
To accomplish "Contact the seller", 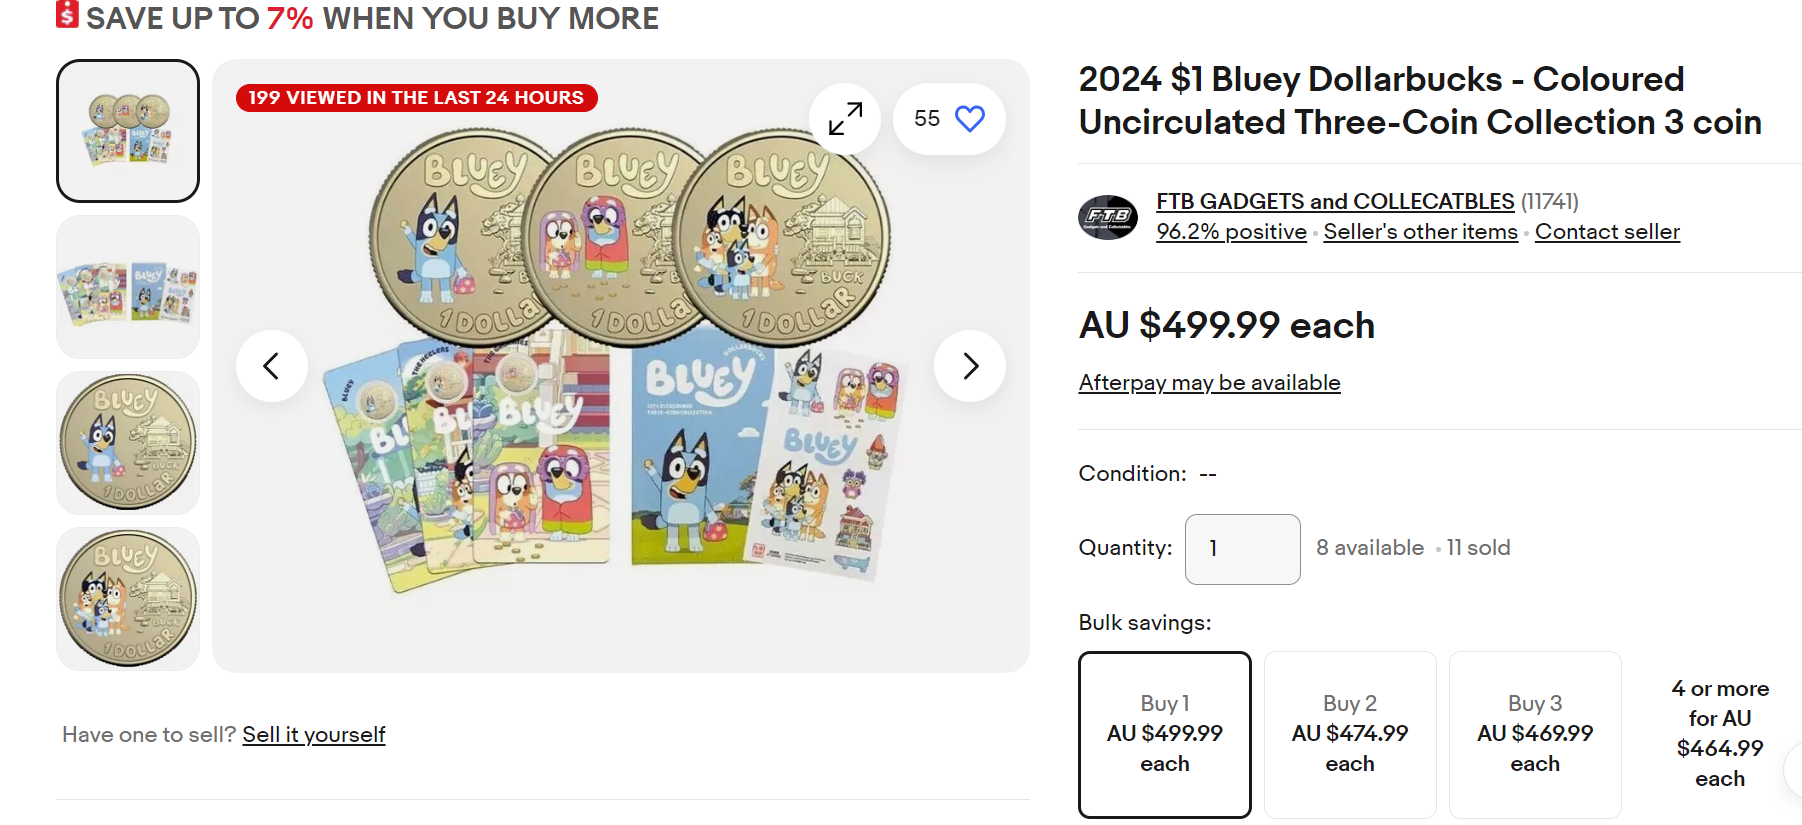I will (1607, 231).
